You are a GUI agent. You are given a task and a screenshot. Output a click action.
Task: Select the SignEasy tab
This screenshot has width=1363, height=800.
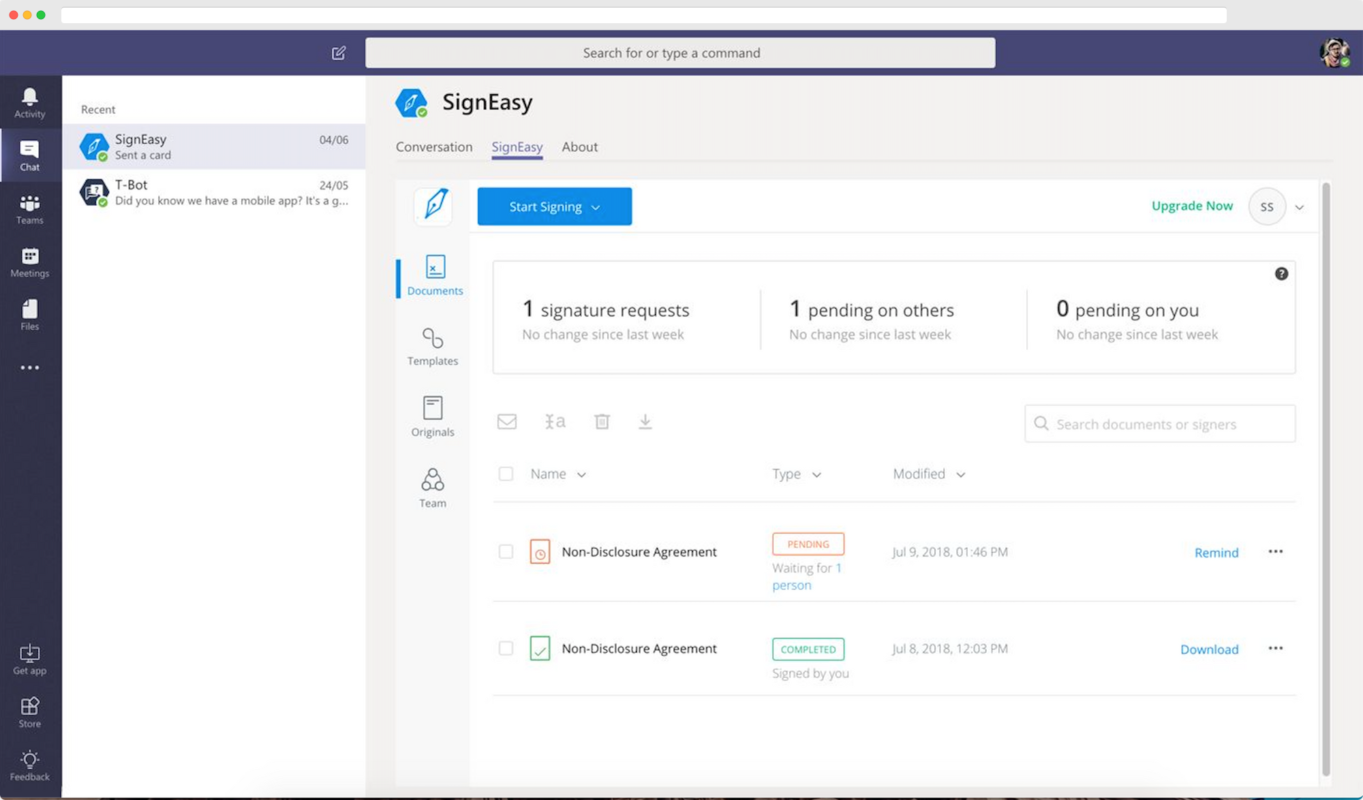click(x=517, y=147)
